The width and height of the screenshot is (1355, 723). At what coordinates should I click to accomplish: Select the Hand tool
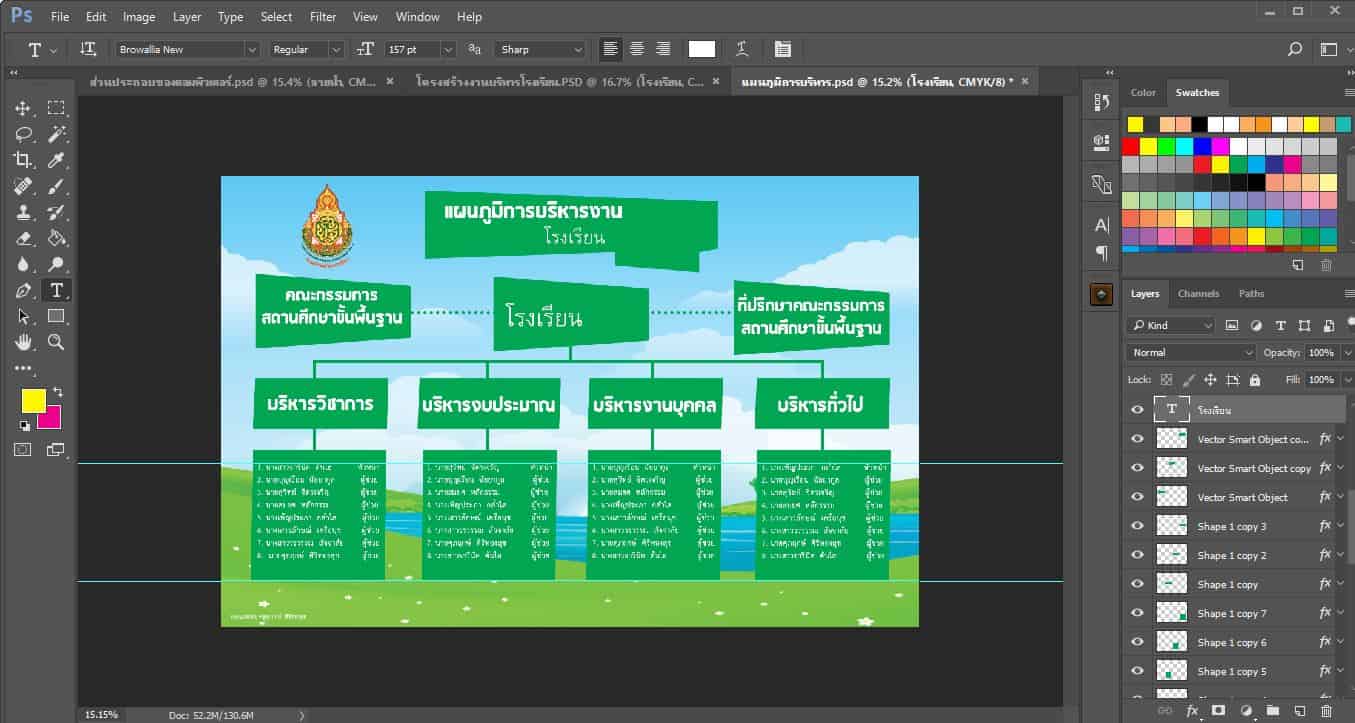23,342
